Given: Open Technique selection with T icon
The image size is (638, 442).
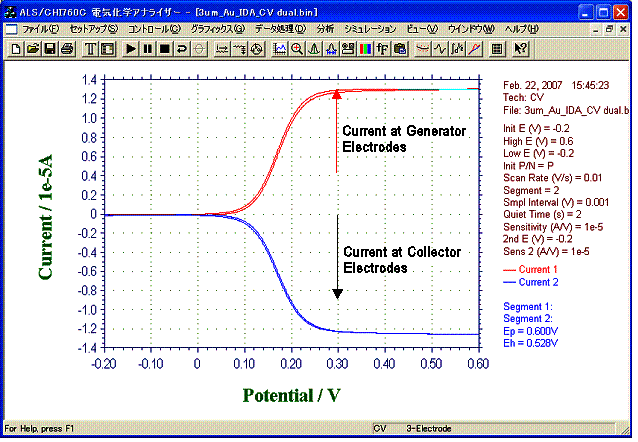Looking at the screenshot, I should click(91, 48).
